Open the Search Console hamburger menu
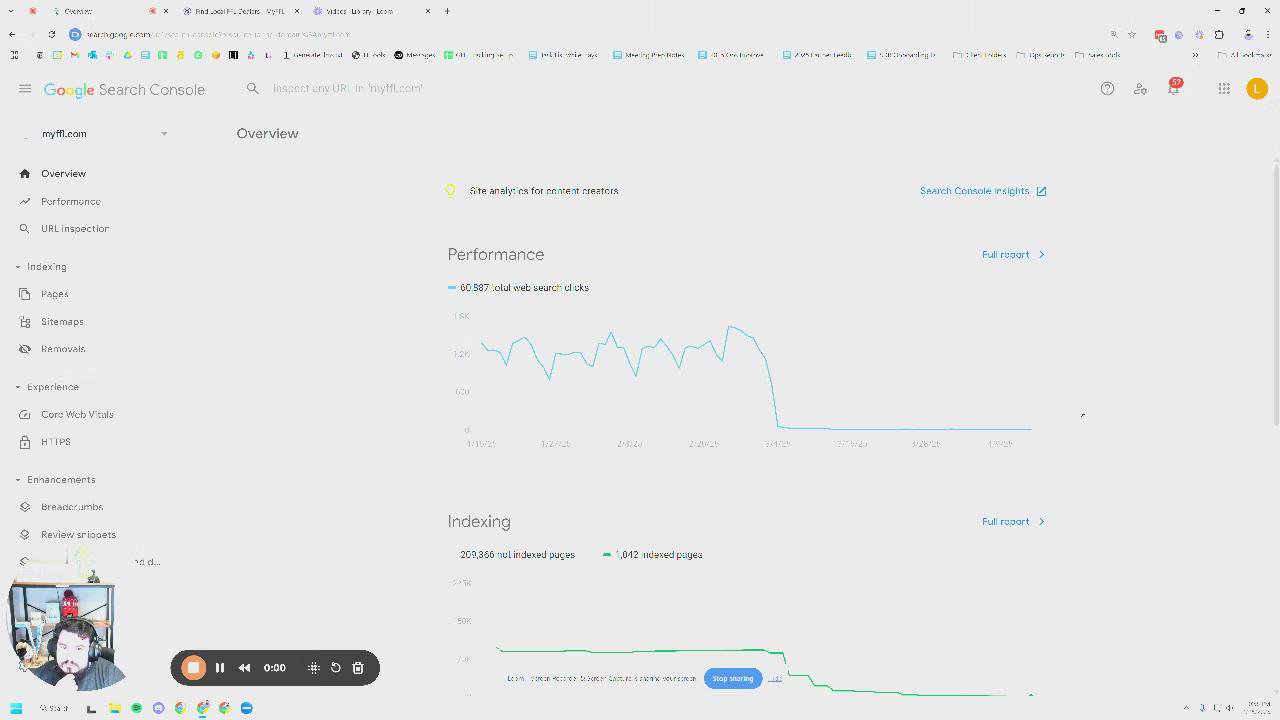This screenshot has height=720, width=1280. [25, 89]
